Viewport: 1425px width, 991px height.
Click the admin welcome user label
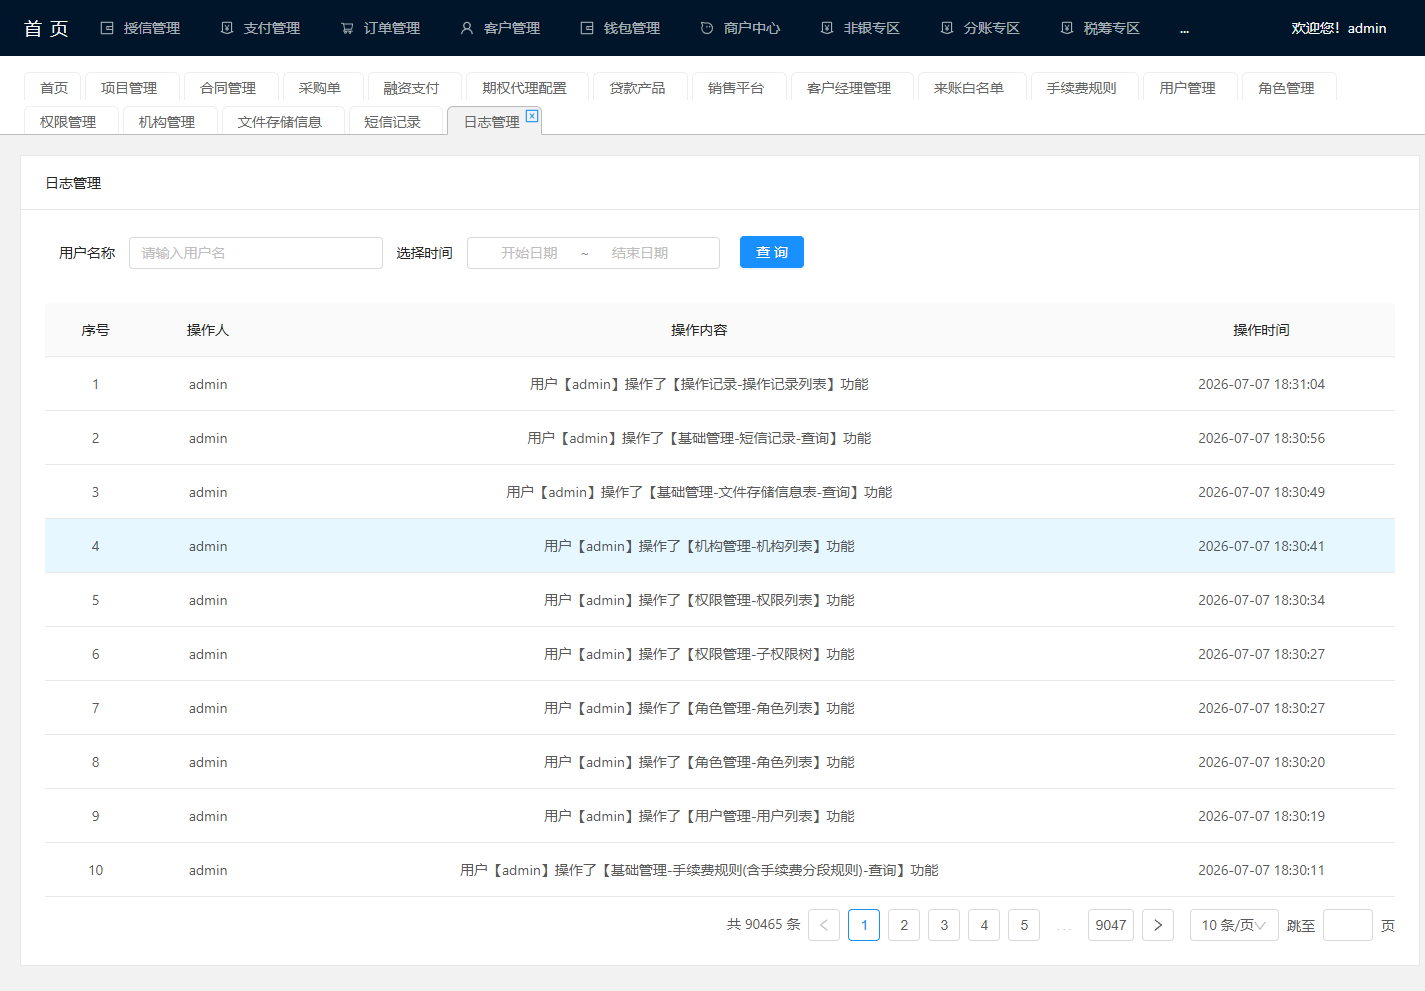[1338, 28]
